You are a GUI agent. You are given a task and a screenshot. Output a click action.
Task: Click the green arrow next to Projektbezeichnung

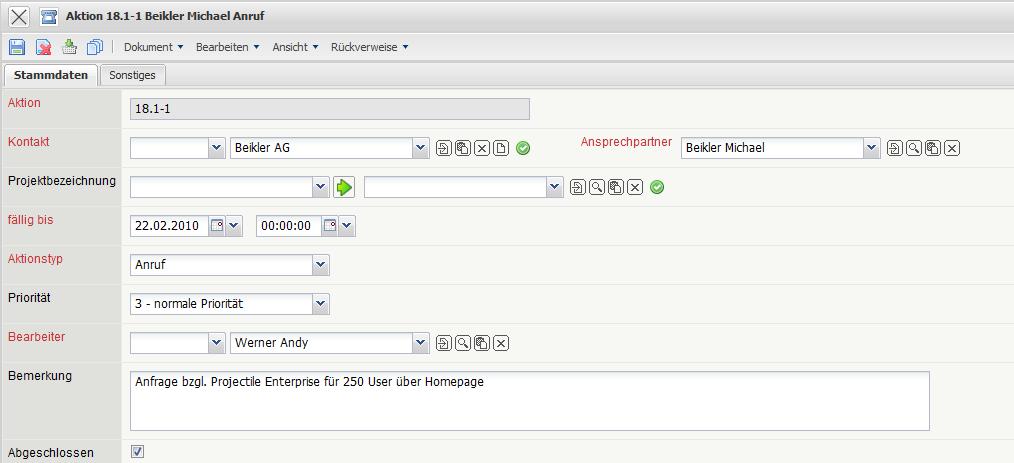coord(344,188)
